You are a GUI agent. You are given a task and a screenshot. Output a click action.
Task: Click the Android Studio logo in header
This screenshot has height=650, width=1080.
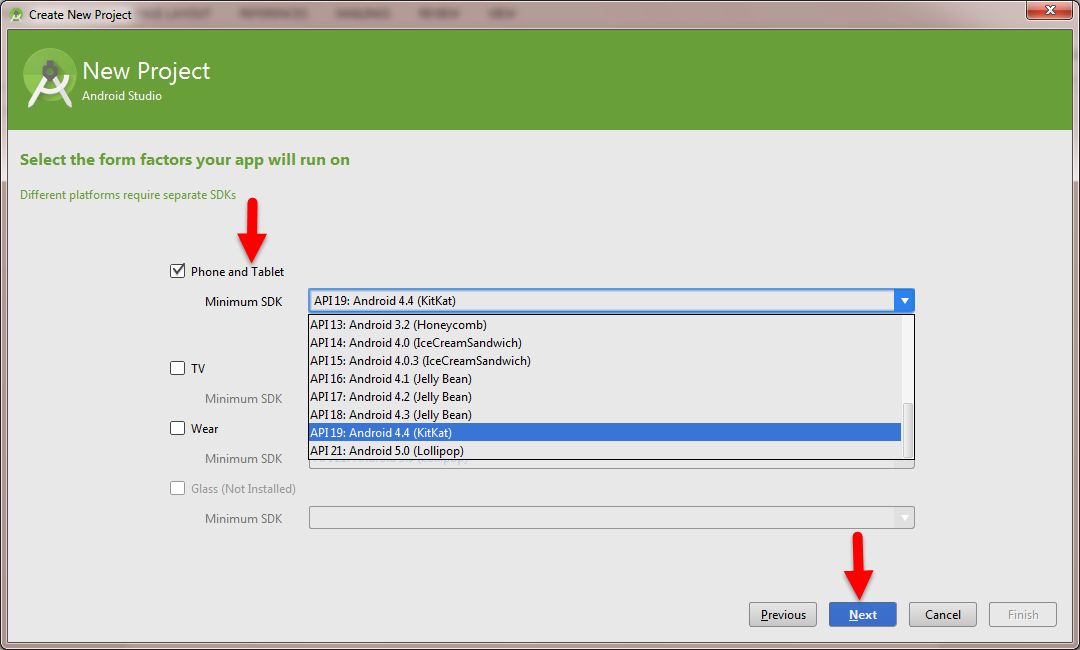[x=50, y=78]
